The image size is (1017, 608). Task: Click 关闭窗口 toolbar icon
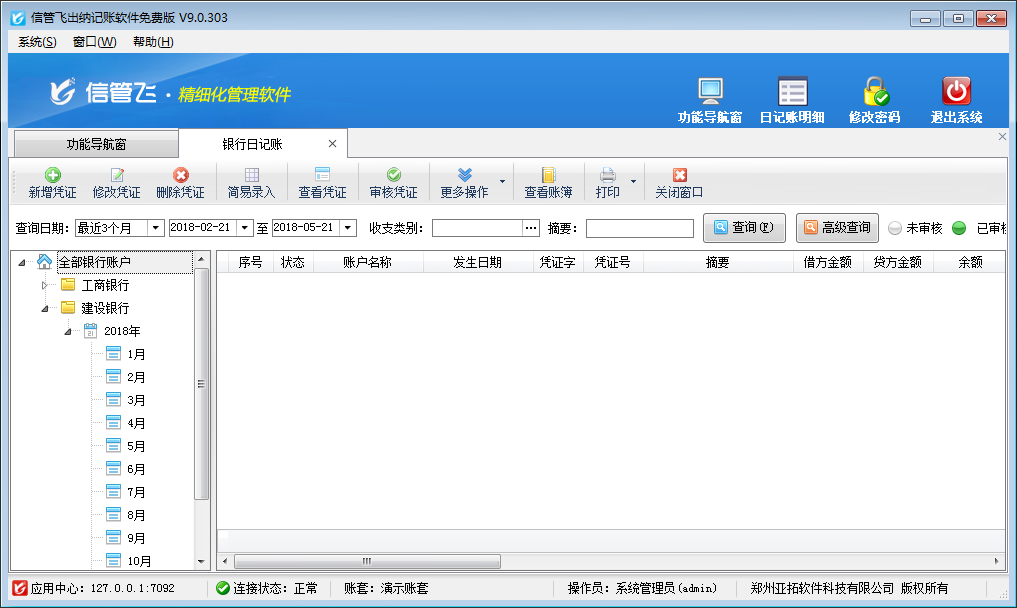pos(679,175)
